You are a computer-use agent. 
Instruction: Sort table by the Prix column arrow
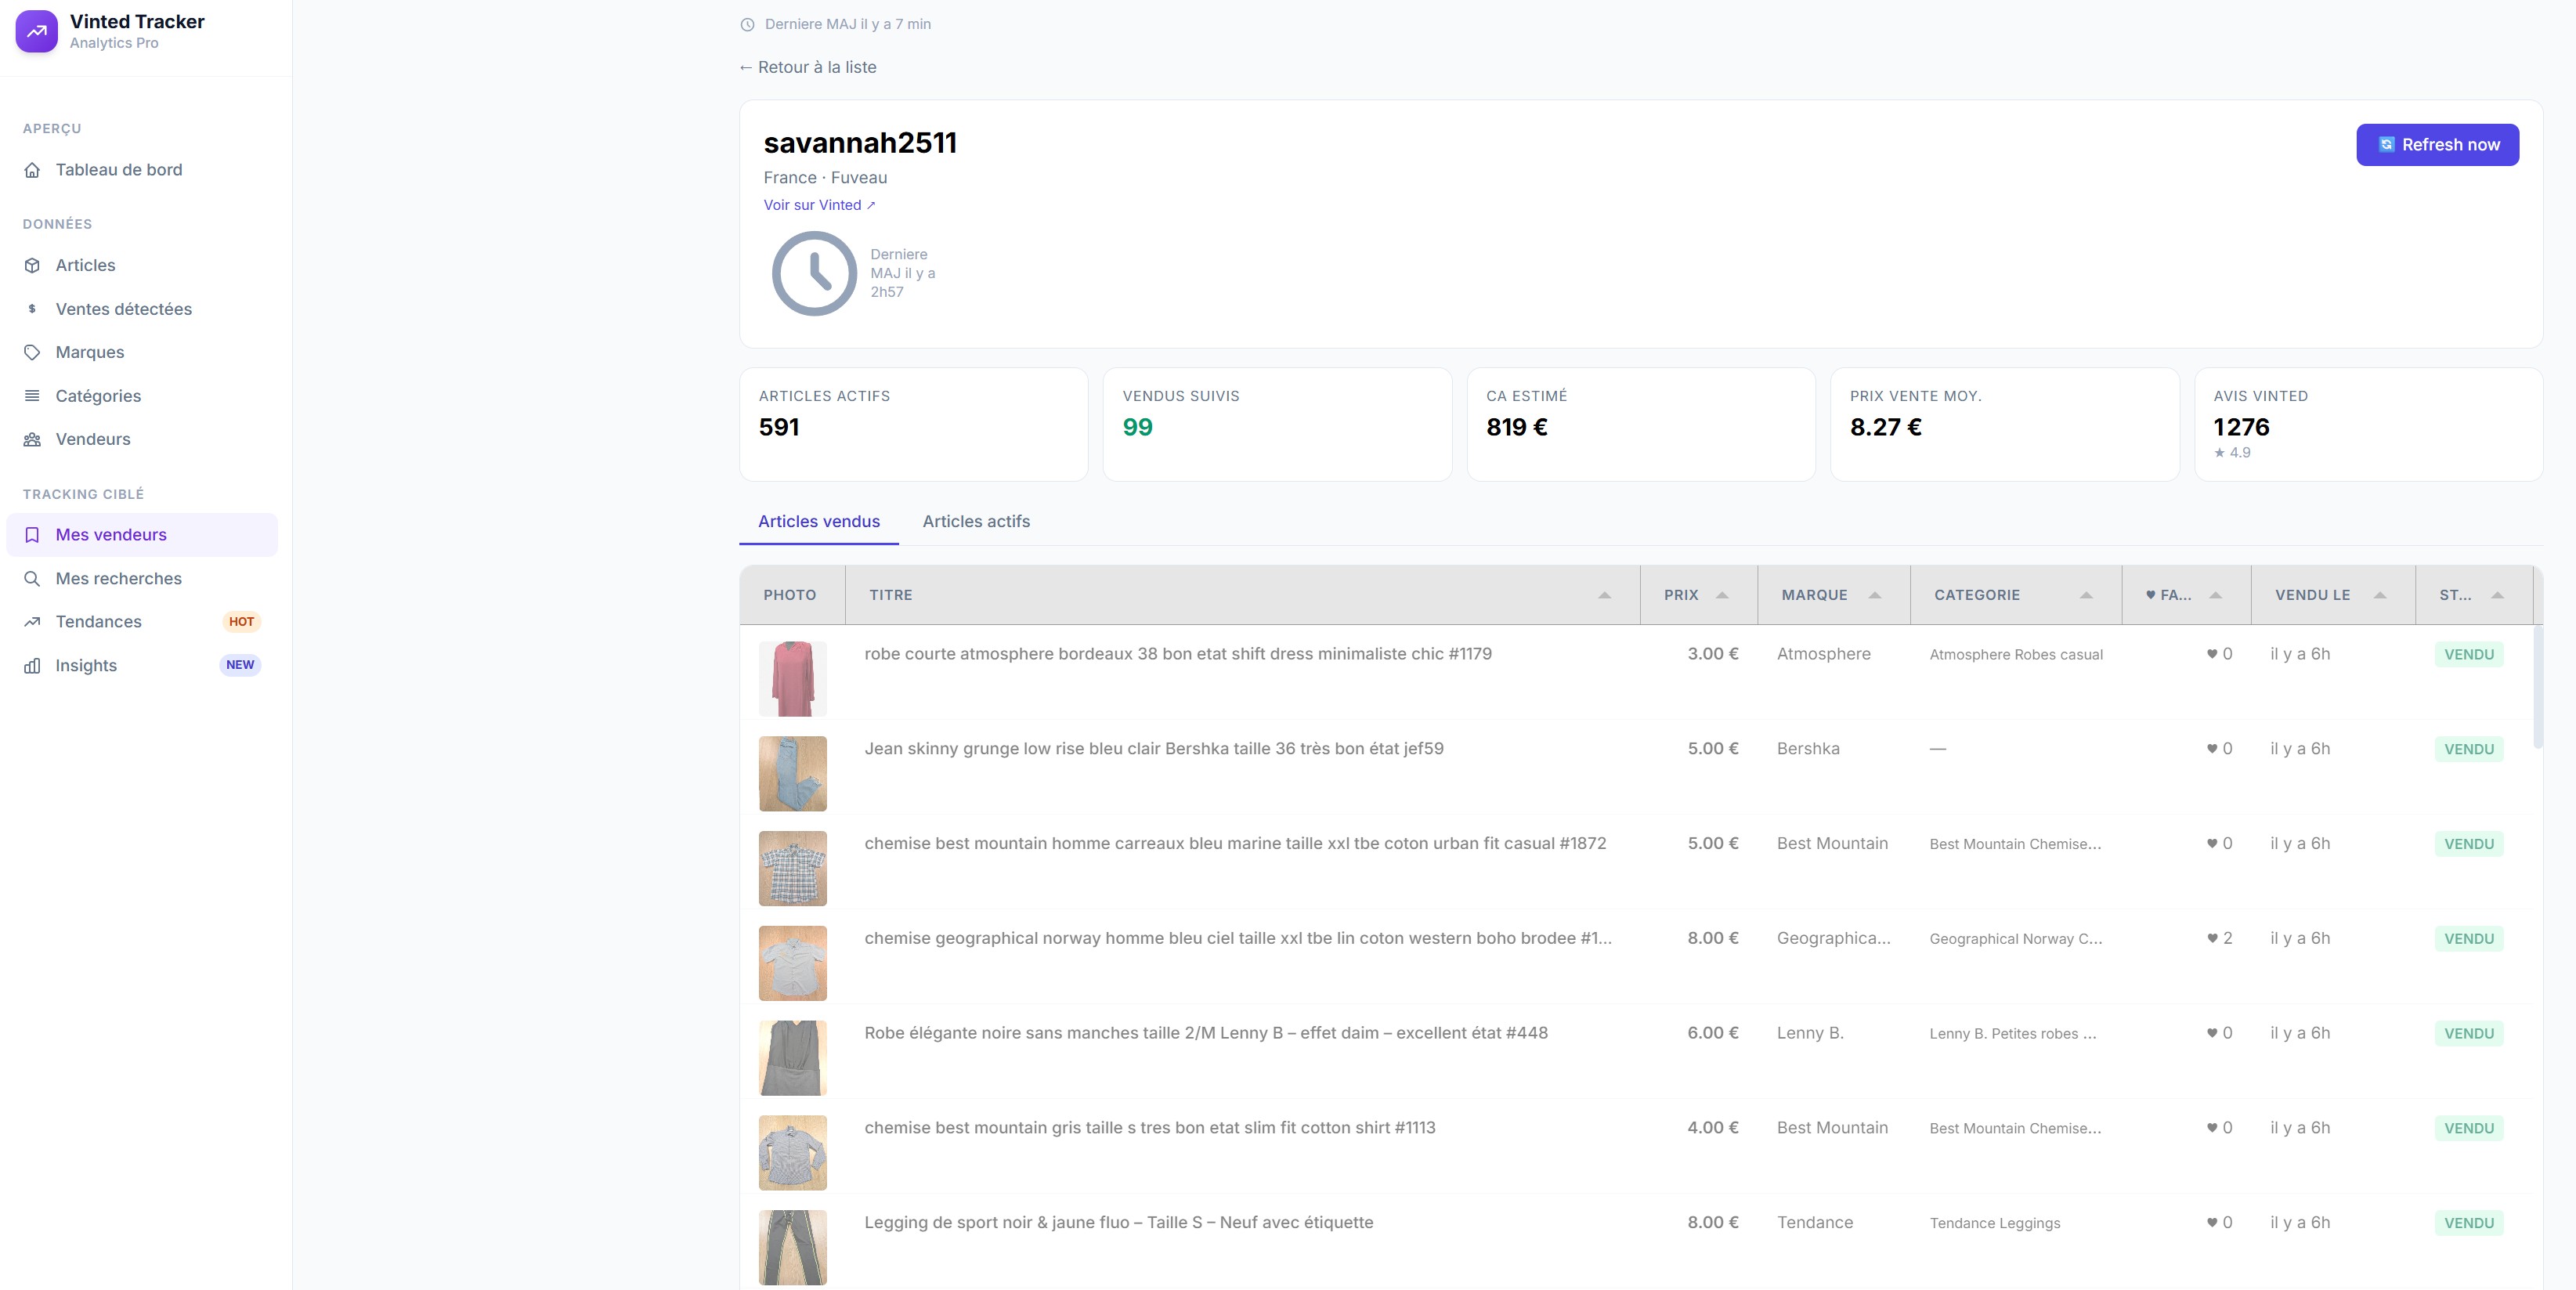[1722, 595]
